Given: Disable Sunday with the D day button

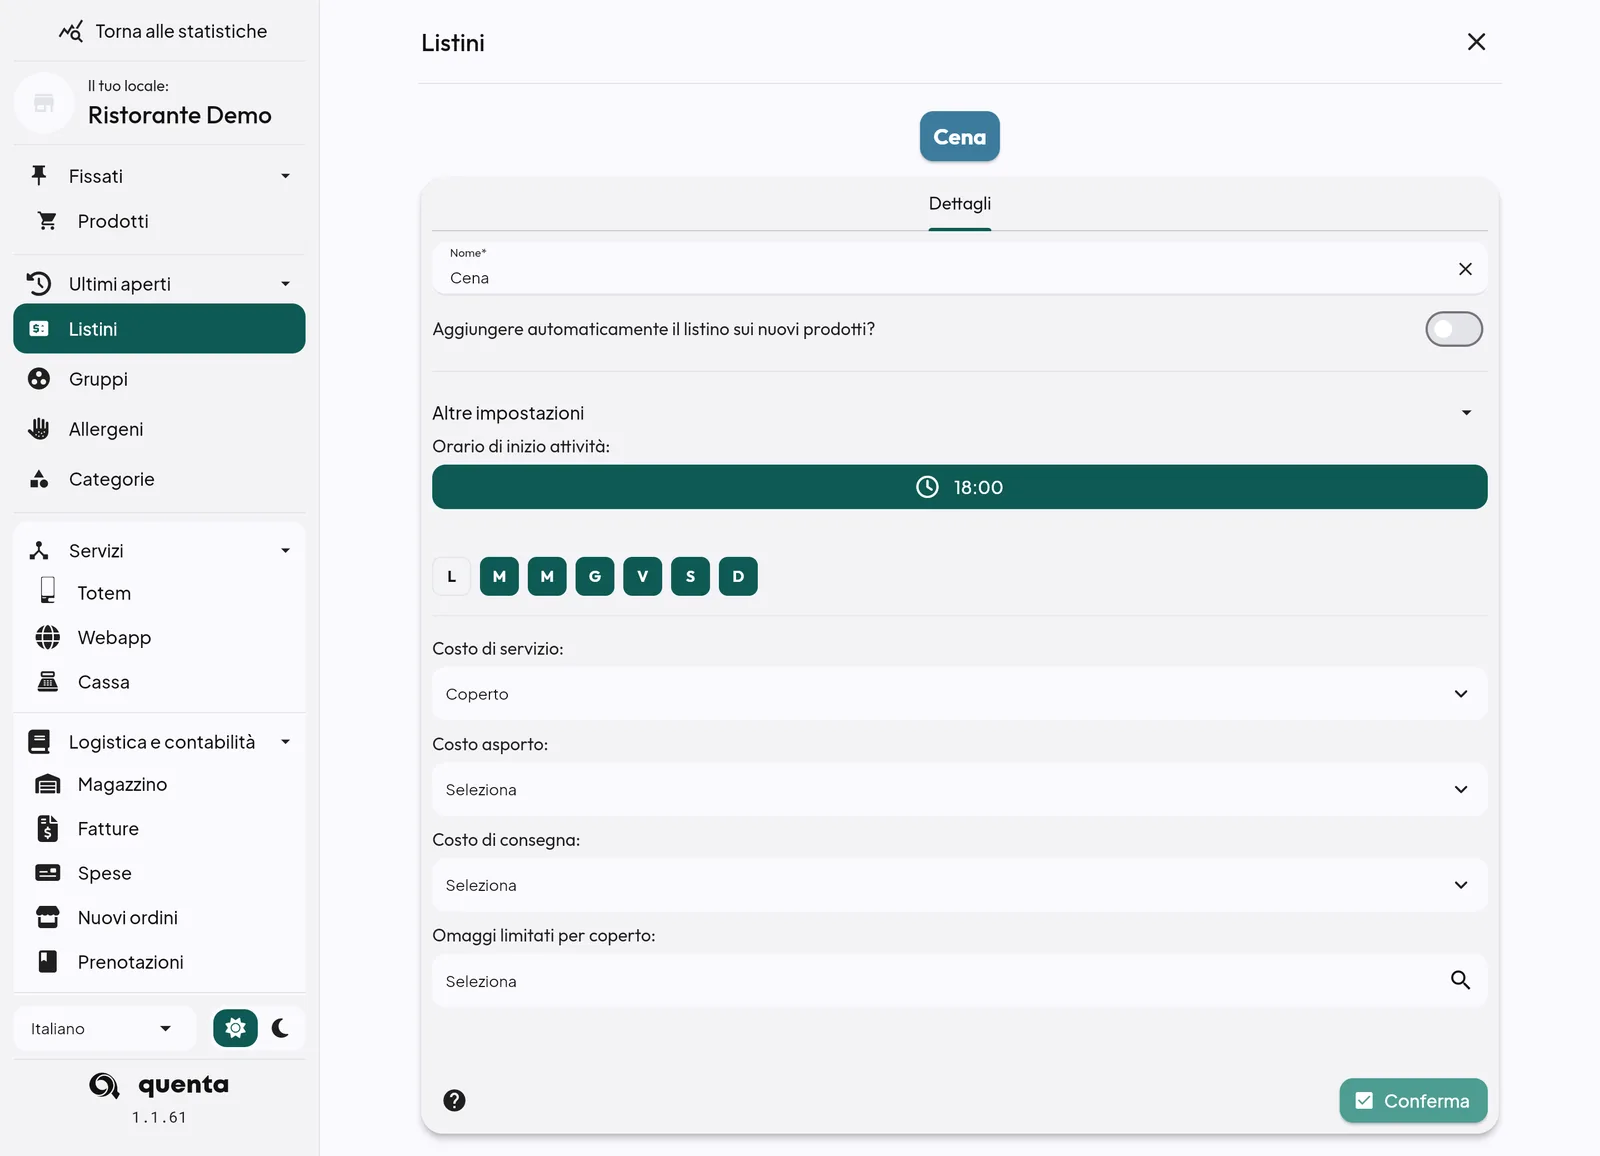Looking at the screenshot, I should point(738,576).
